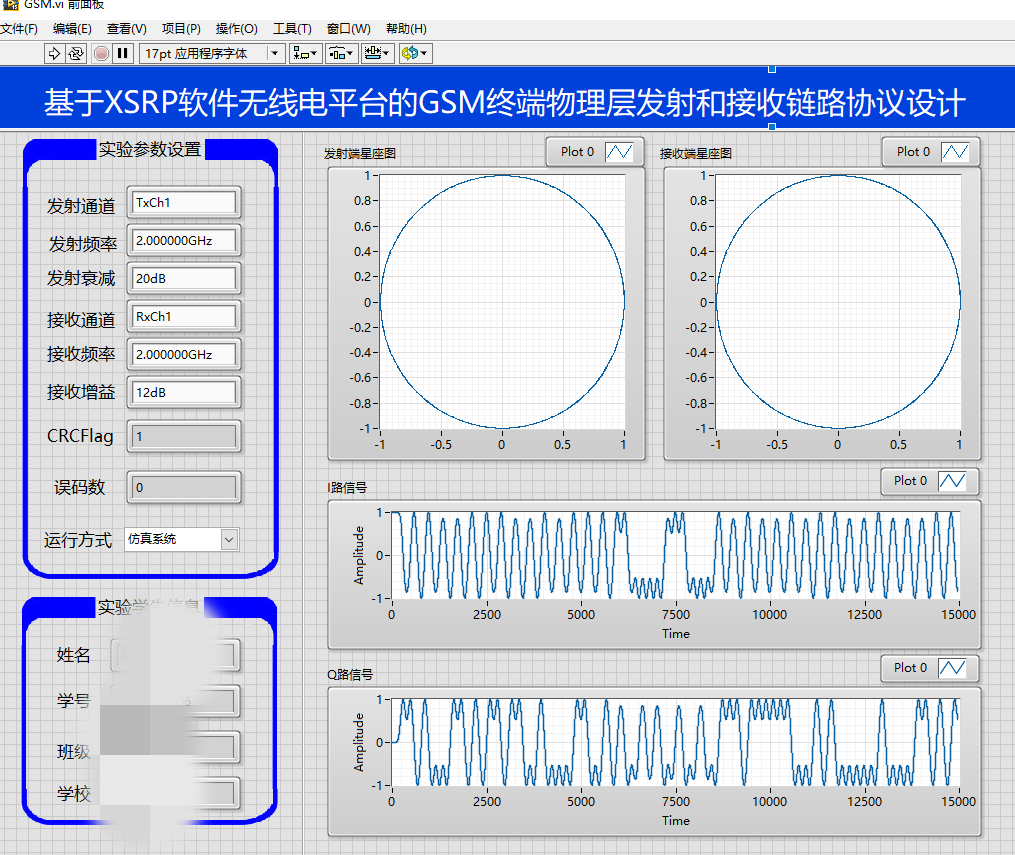Click the 接收增益 12dB field
This screenshot has width=1015, height=855.
tap(184, 392)
